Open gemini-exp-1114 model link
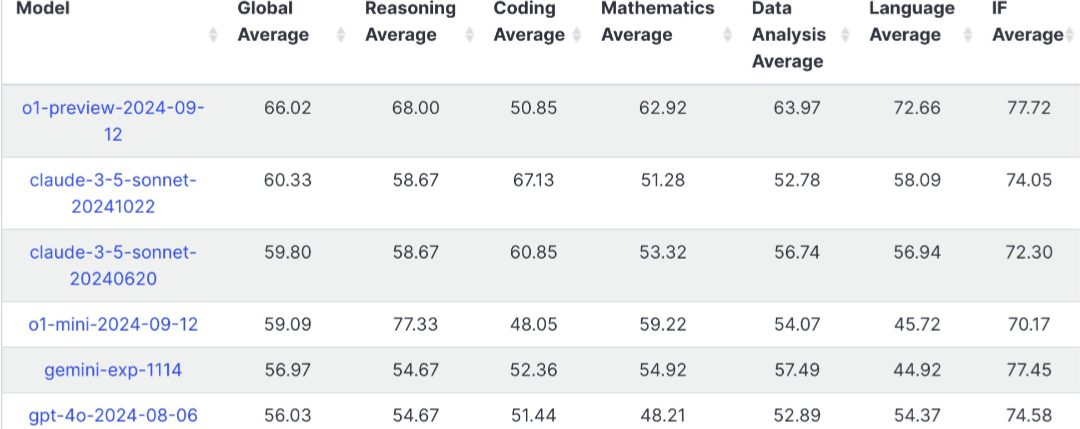Screen dimensions: 1080x429 point(113,370)
